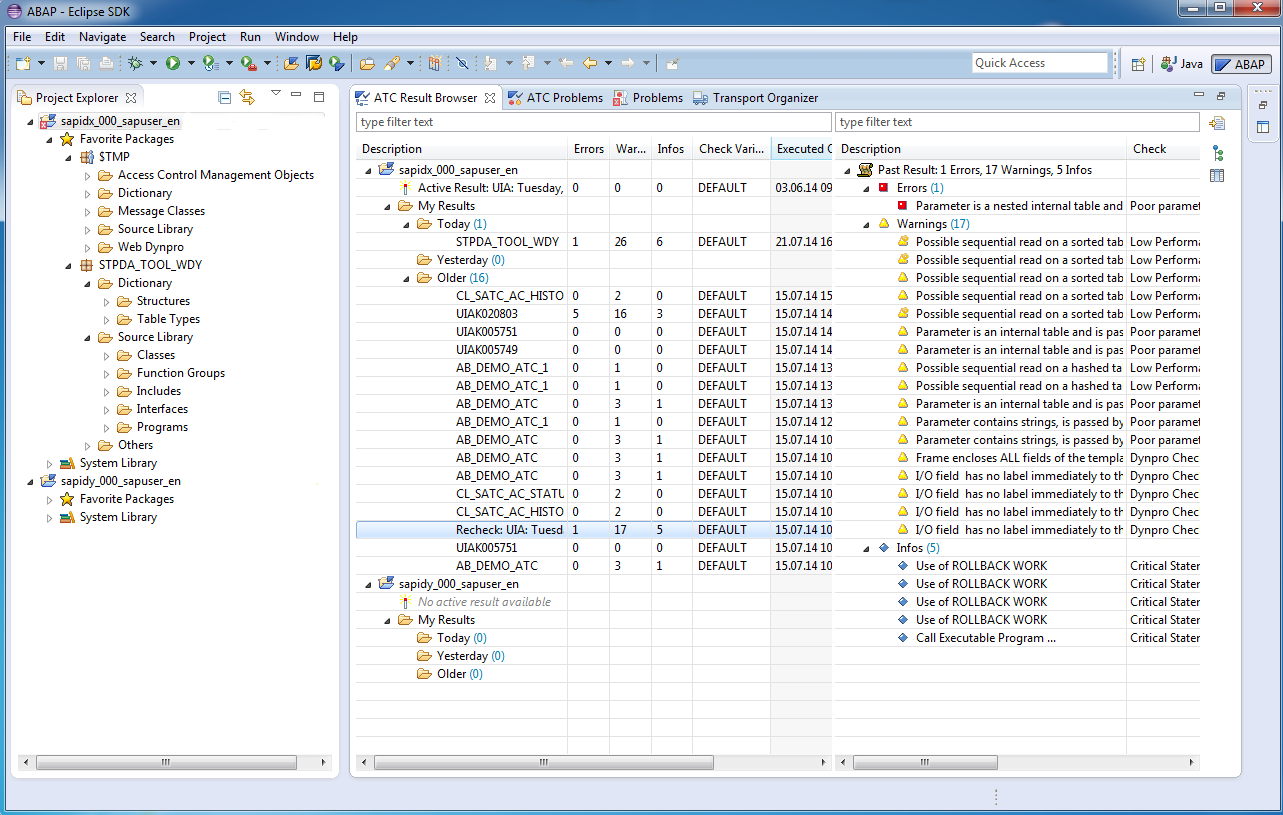
Task: Toggle Link with Editor in Project Explorer
Action: pos(247,97)
